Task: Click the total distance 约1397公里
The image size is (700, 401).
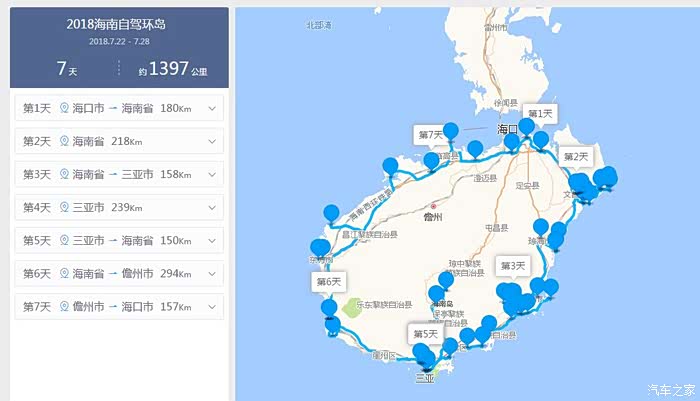Action: click(x=173, y=69)
